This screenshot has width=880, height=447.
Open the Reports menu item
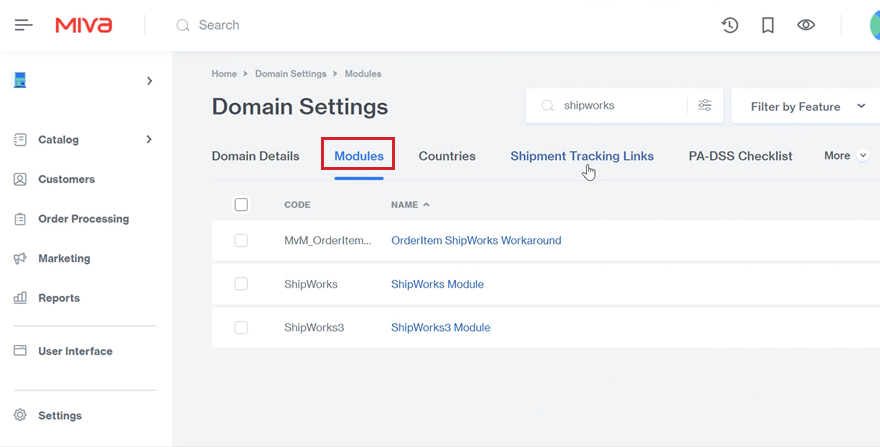click(59, 298)
